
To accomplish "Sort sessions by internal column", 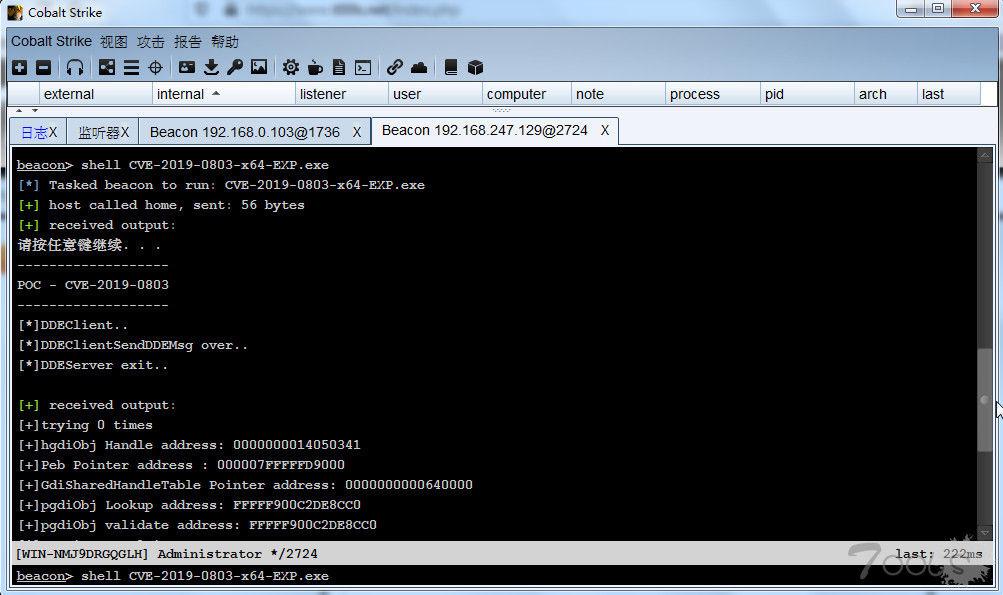I will click(224, 94).
